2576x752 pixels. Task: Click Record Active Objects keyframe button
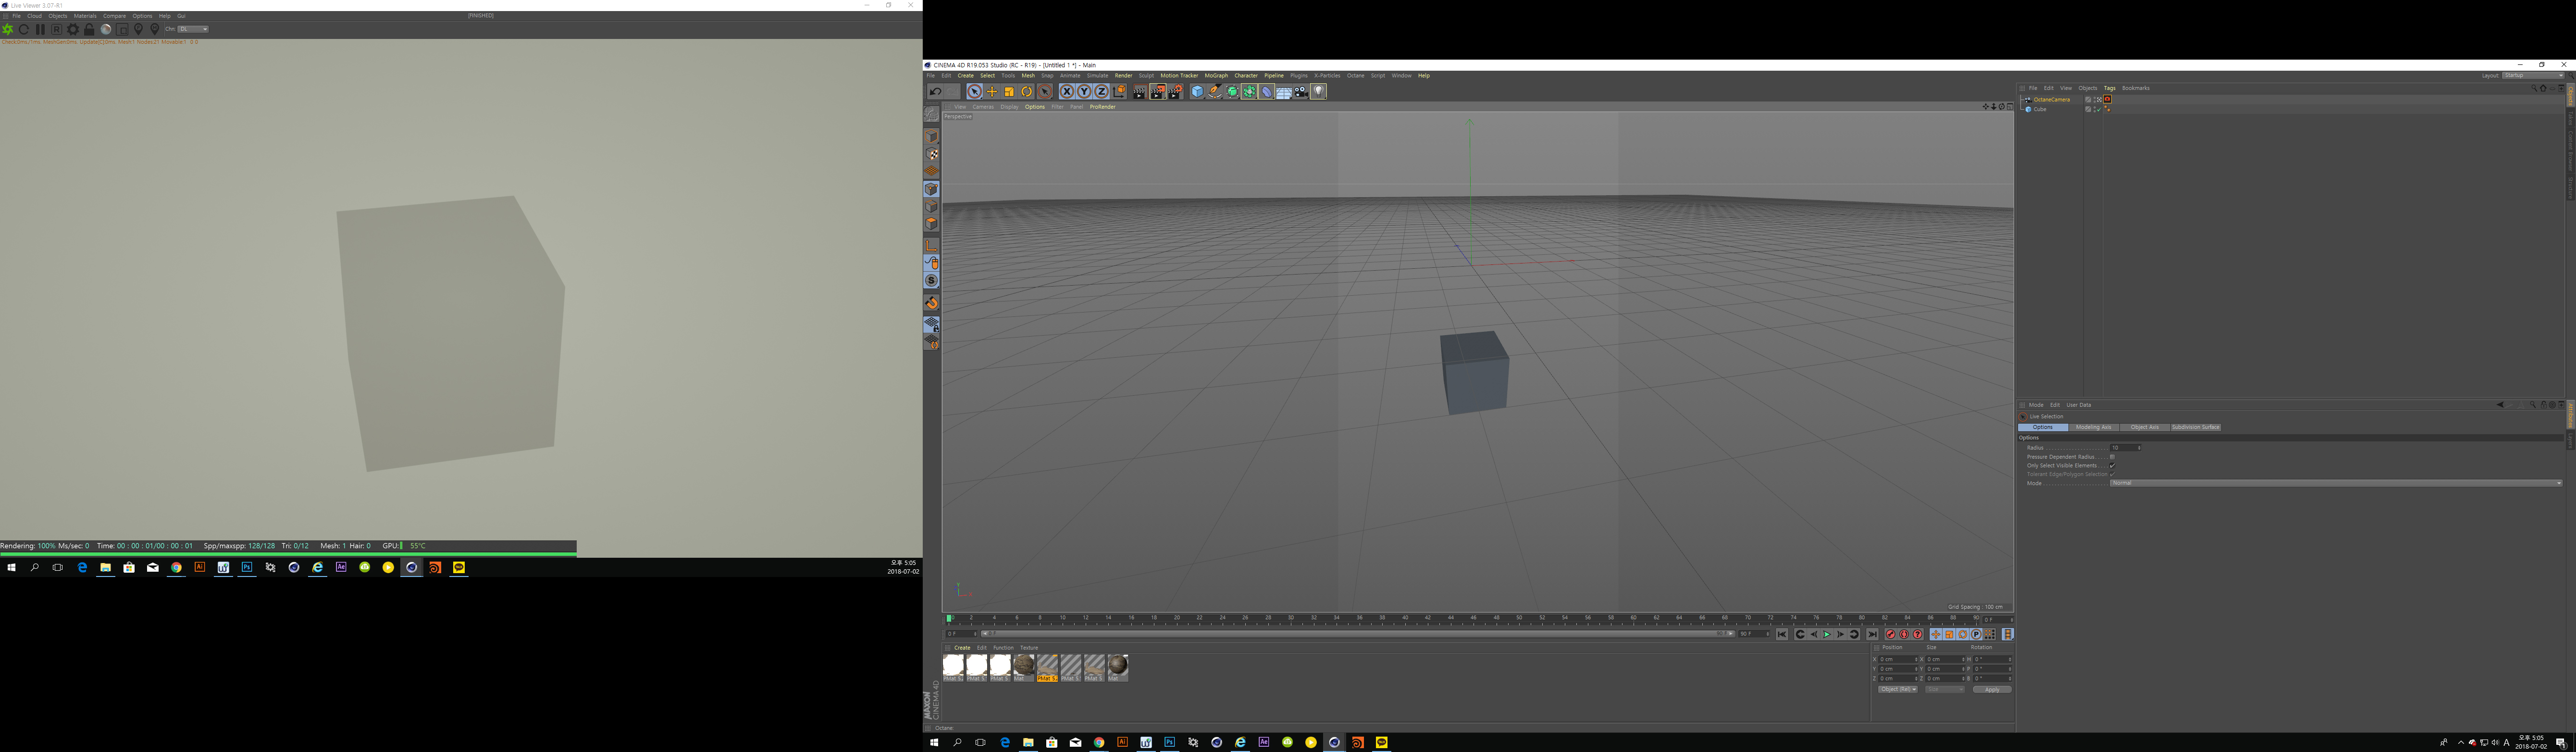click(x=1891, y=635)
